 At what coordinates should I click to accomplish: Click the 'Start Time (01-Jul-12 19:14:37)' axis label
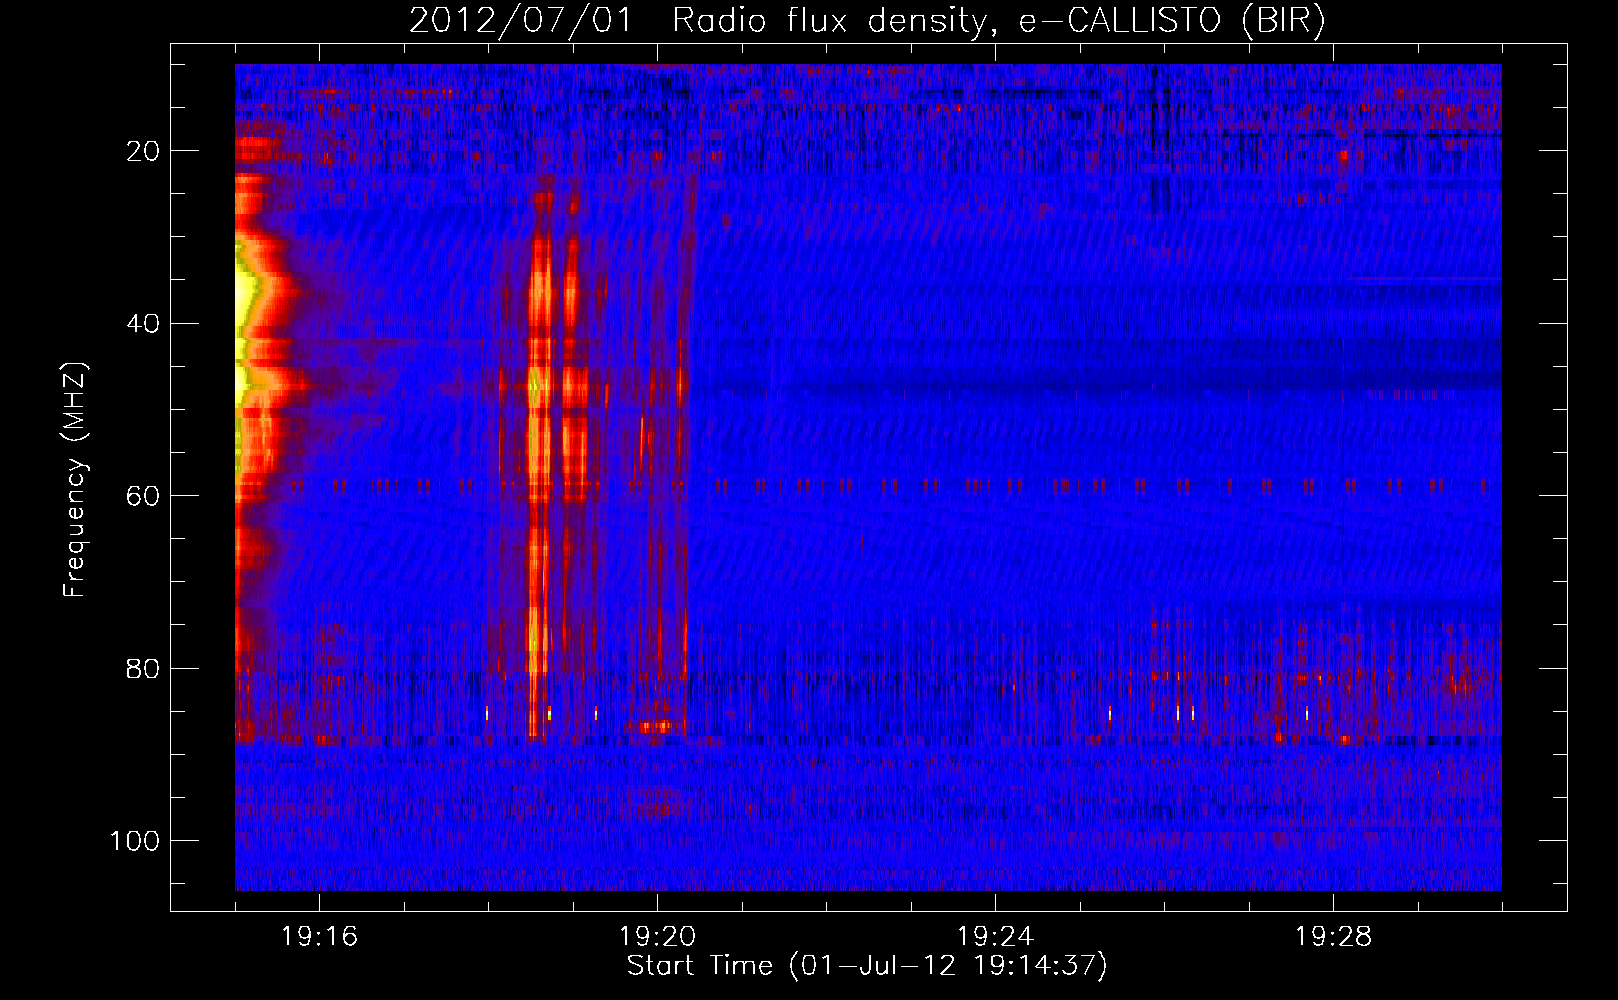coord(867,966)
